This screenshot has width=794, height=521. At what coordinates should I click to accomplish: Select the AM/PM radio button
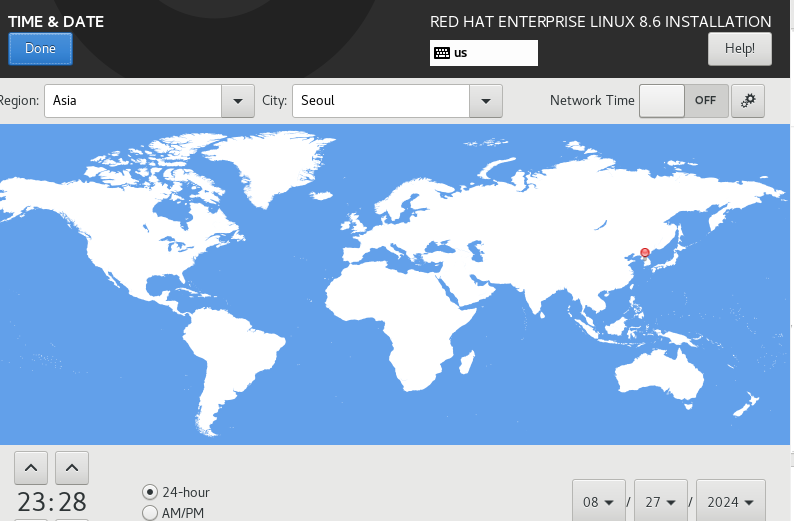point(150,512)
